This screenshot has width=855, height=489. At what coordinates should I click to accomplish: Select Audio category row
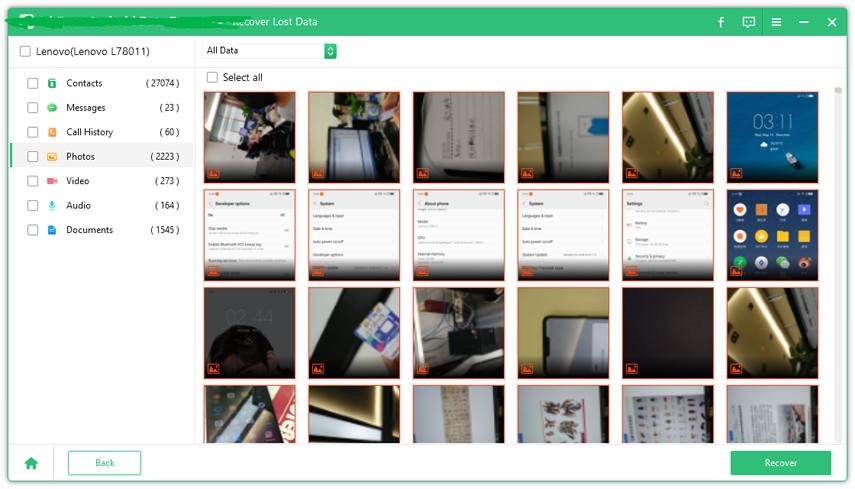coord(102,206)
